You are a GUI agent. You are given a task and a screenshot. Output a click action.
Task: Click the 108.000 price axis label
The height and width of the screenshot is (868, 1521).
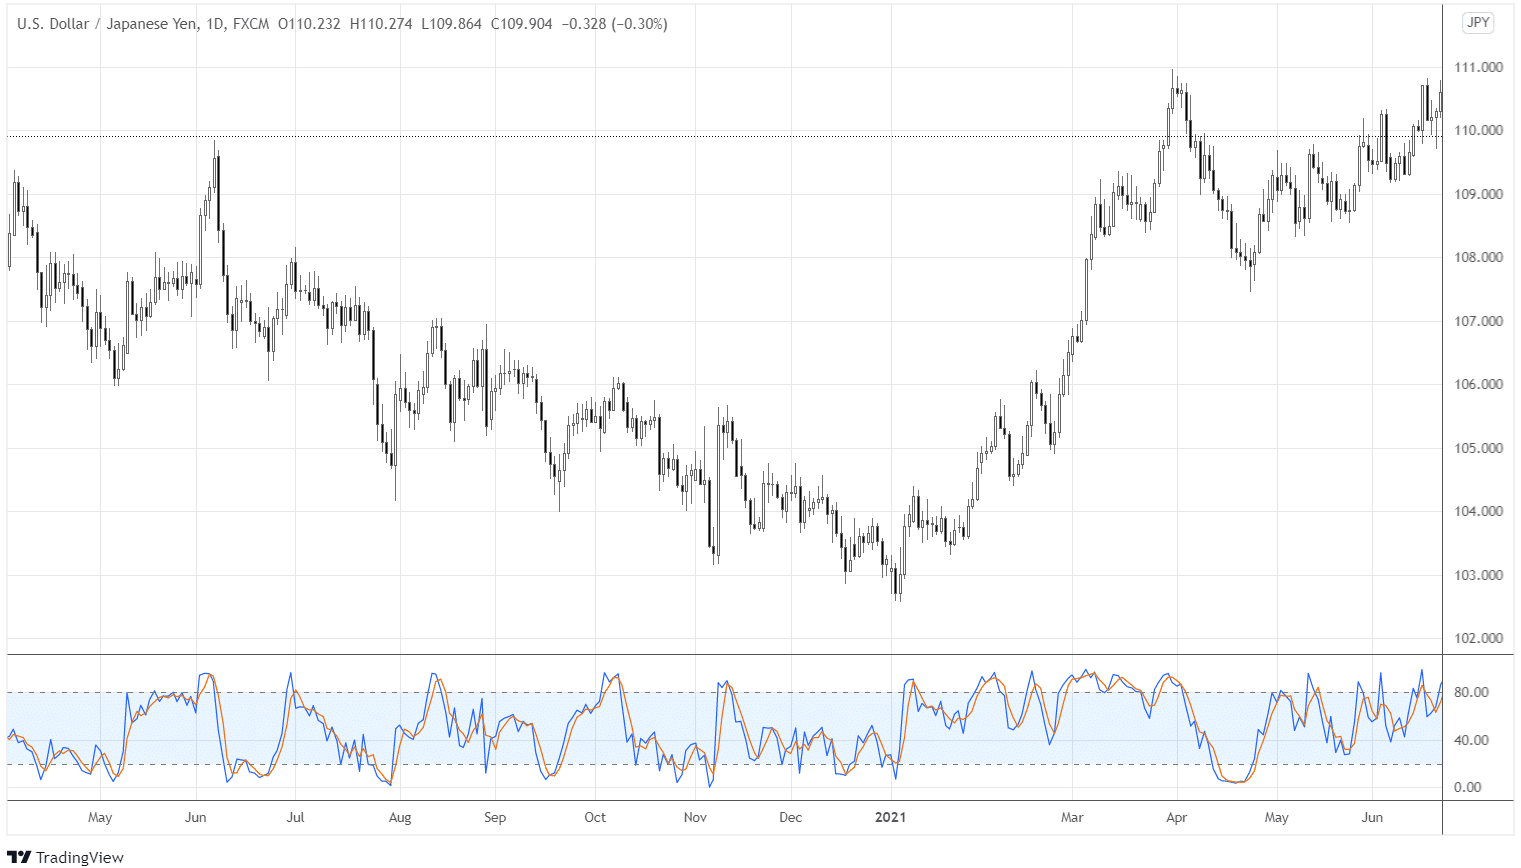click(x=1478, y=257)
